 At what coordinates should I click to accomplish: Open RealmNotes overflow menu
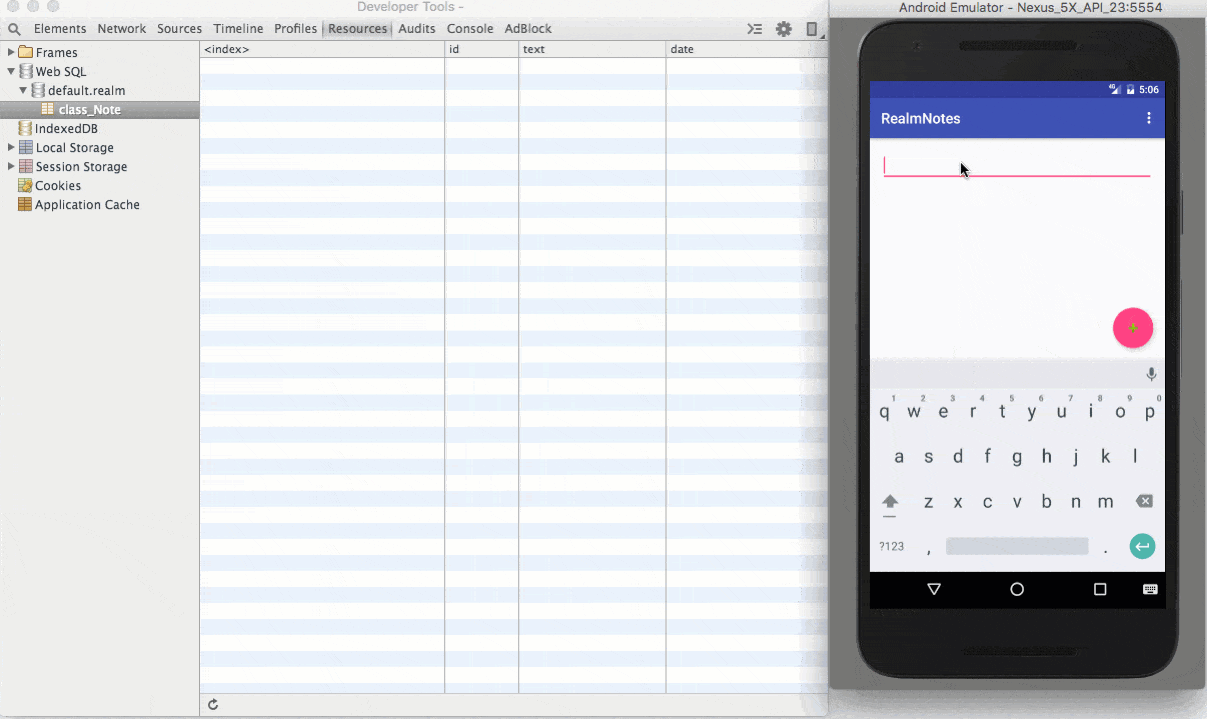[1148, 118]
